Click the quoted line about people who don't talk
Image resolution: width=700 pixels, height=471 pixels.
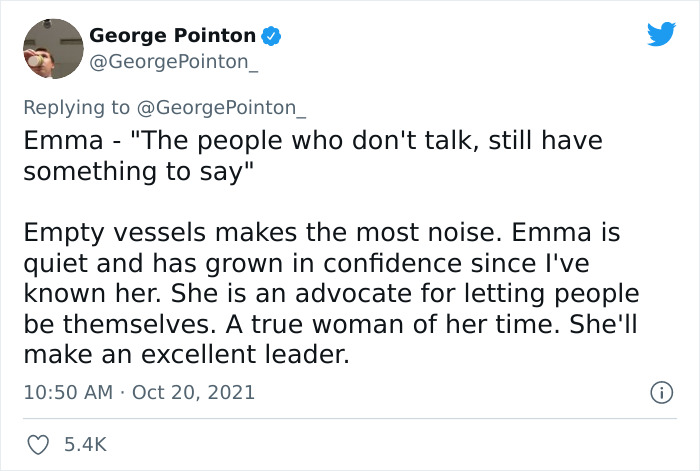pyautogui.click(x=313, y=156)
